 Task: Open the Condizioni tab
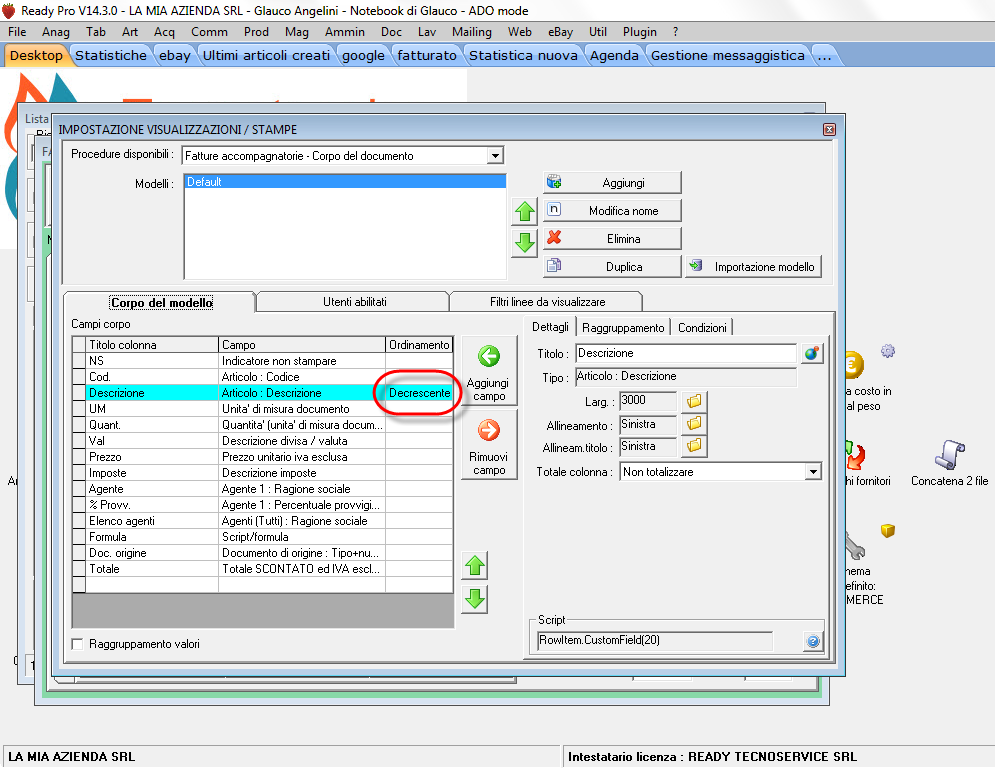pos(703,327)
